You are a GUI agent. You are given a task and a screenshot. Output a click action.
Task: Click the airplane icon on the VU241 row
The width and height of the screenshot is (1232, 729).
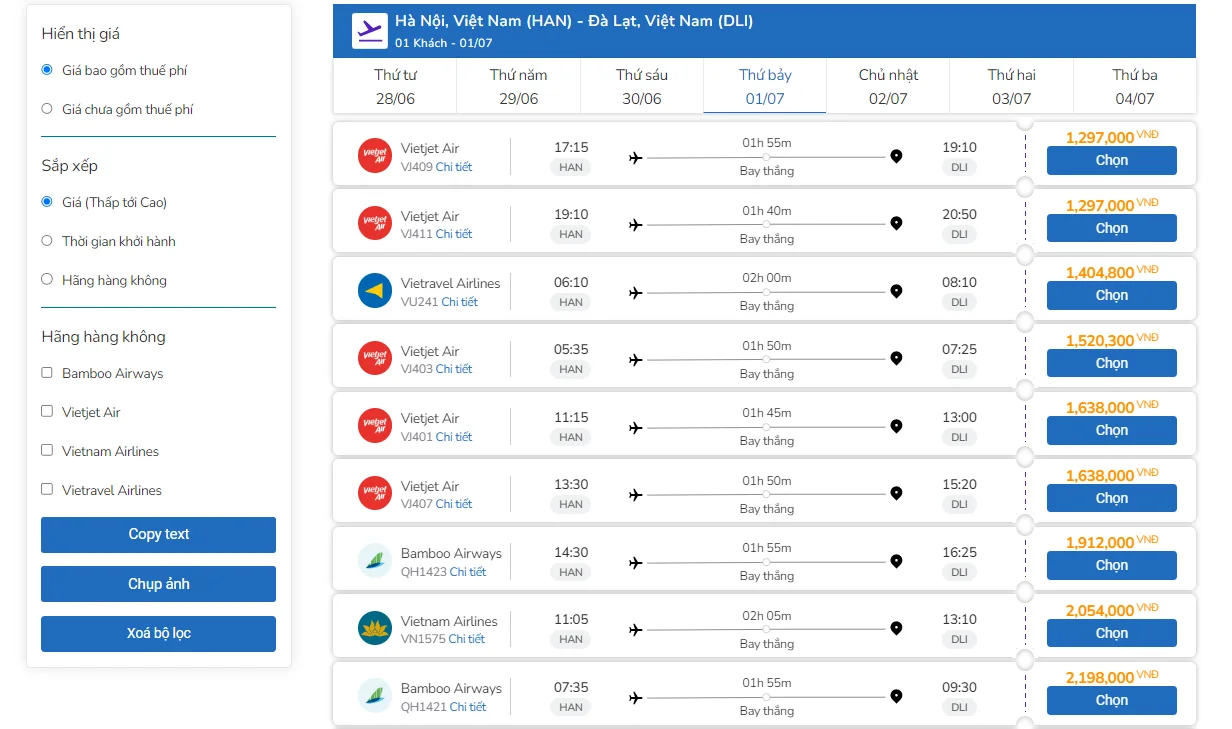pos(635,292)
